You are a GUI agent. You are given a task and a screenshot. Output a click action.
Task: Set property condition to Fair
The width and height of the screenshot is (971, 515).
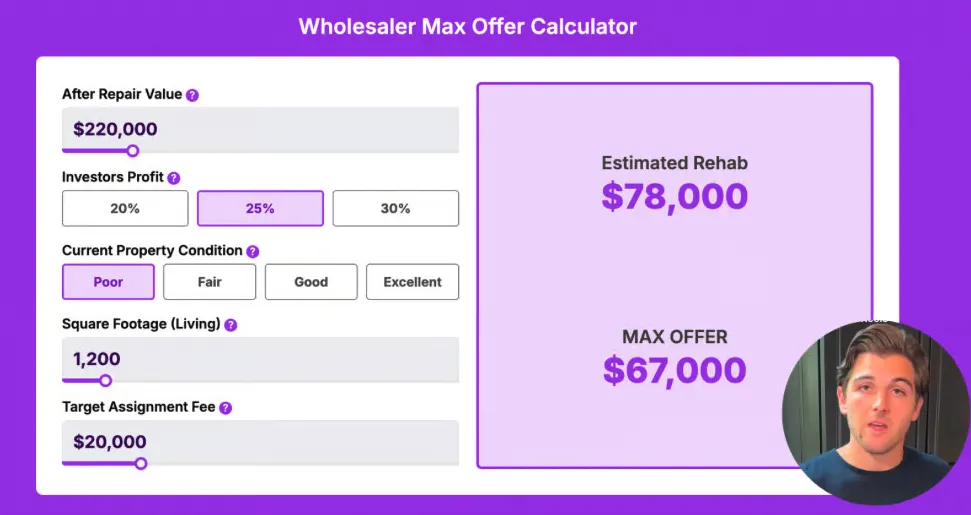point(209,282)
